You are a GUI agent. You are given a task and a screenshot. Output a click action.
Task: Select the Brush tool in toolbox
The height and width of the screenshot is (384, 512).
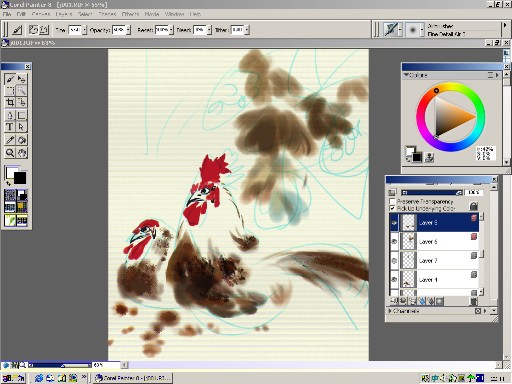pos(10,79)
